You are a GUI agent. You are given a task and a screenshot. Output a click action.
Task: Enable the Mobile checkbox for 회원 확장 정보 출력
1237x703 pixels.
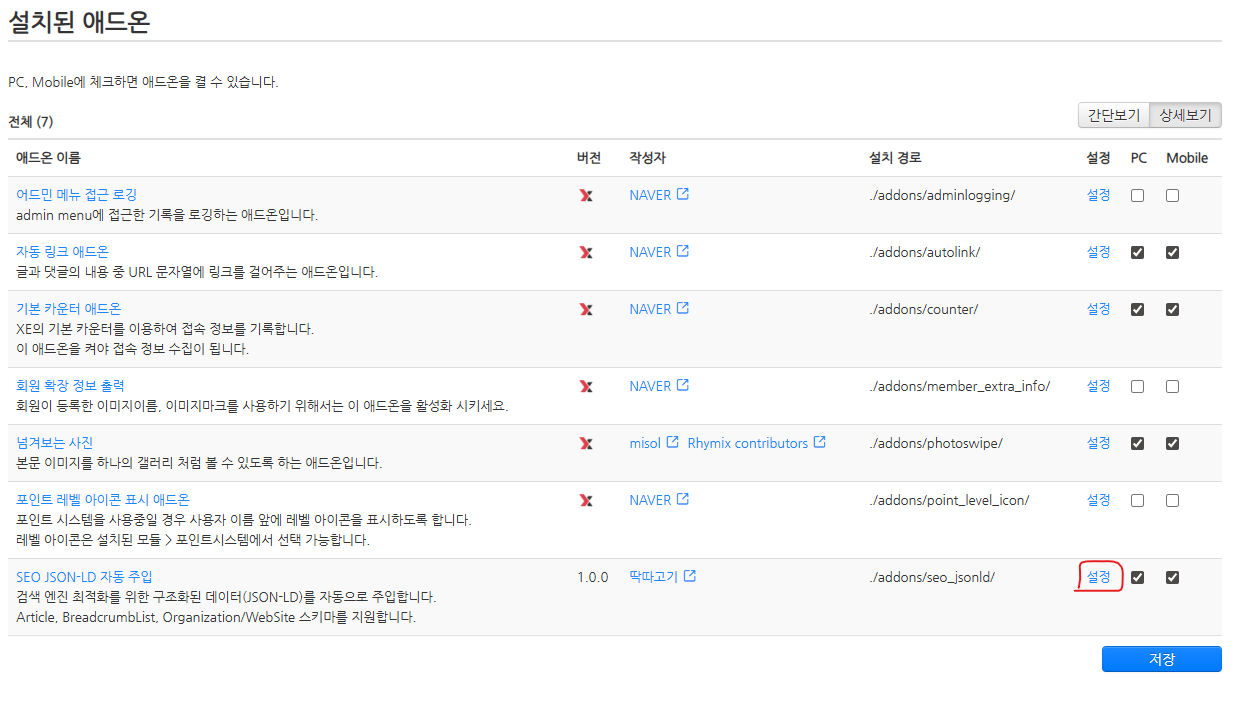(x=1172, y=385)
